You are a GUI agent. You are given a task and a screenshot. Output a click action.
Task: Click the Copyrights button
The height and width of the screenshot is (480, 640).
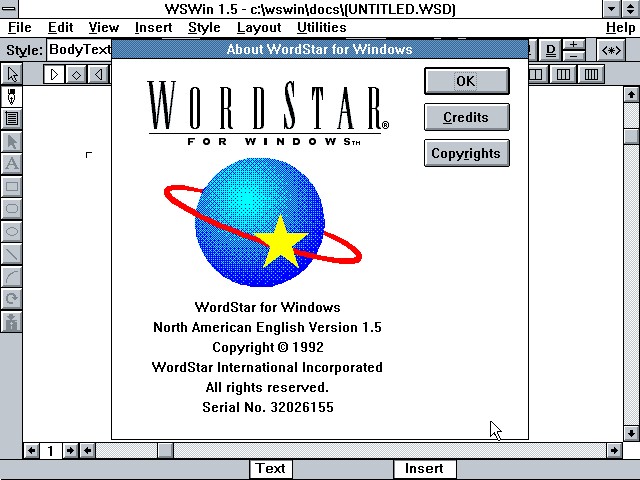coord(466,153)
